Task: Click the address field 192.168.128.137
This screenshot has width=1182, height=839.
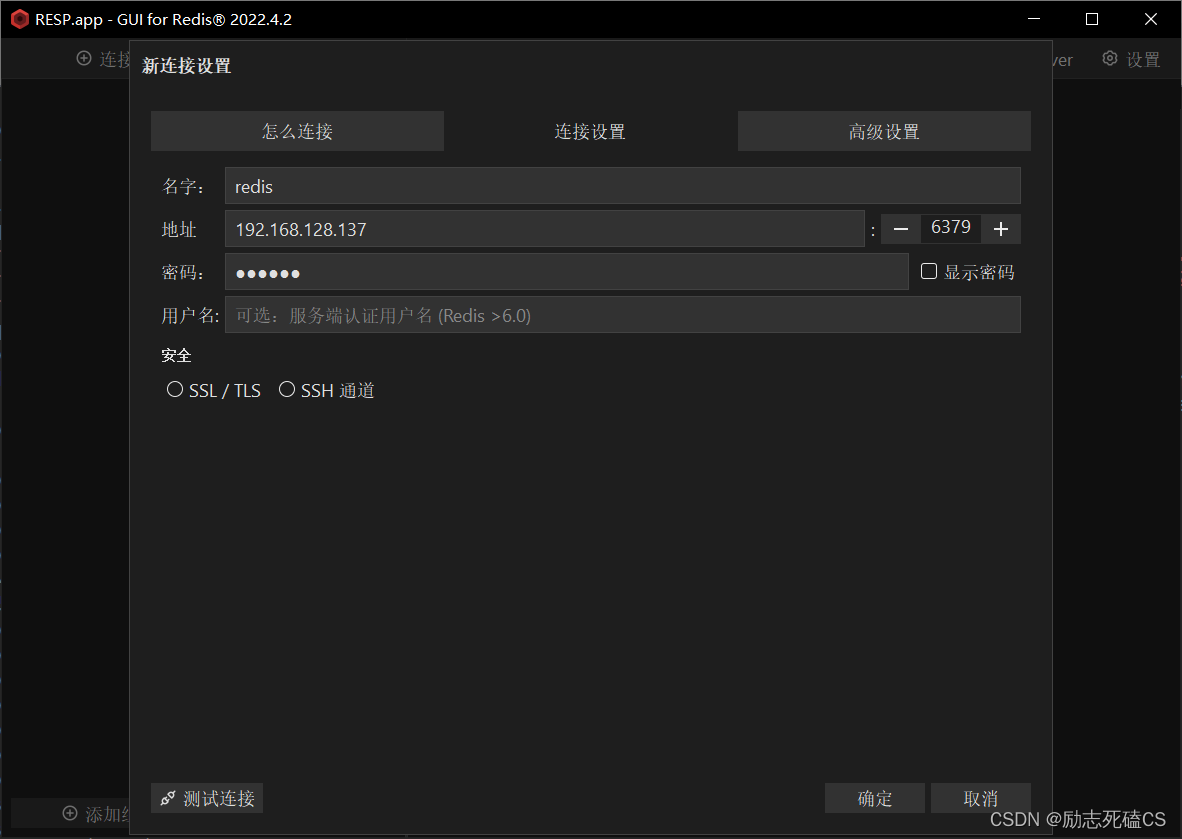Action: [x=544, y=229]
